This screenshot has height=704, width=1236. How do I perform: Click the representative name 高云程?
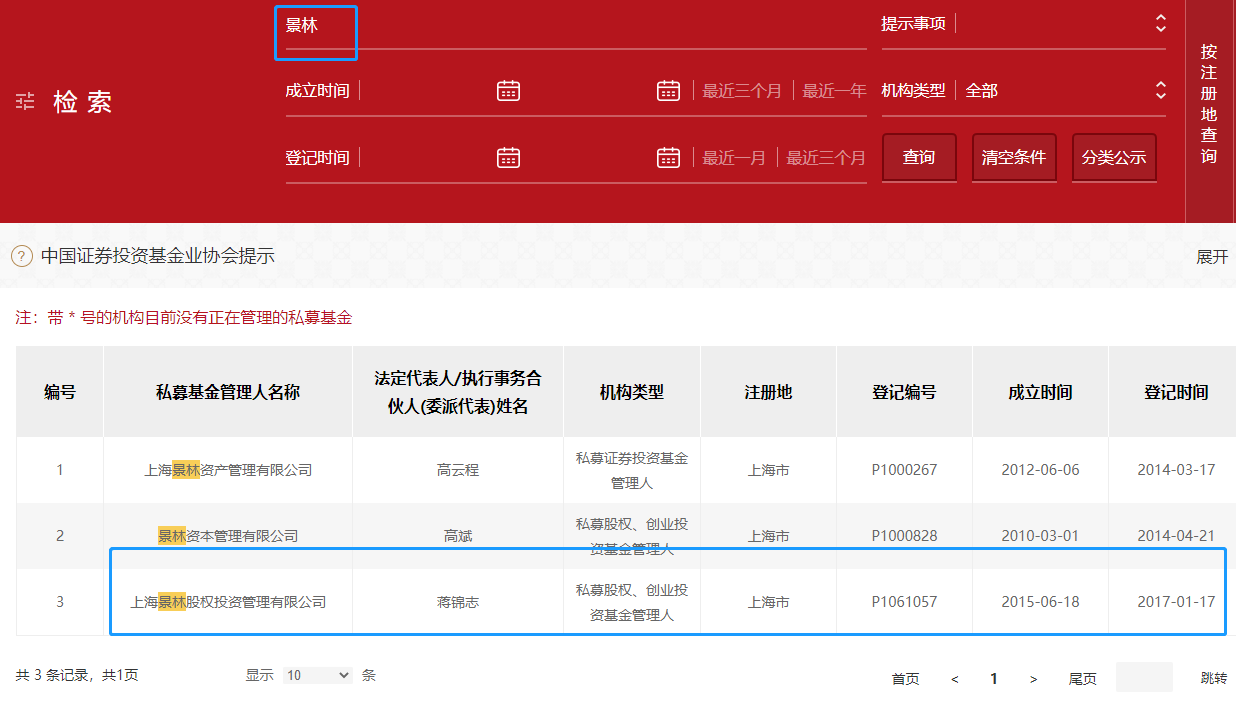pyautogui.click(x=458, y=469)
